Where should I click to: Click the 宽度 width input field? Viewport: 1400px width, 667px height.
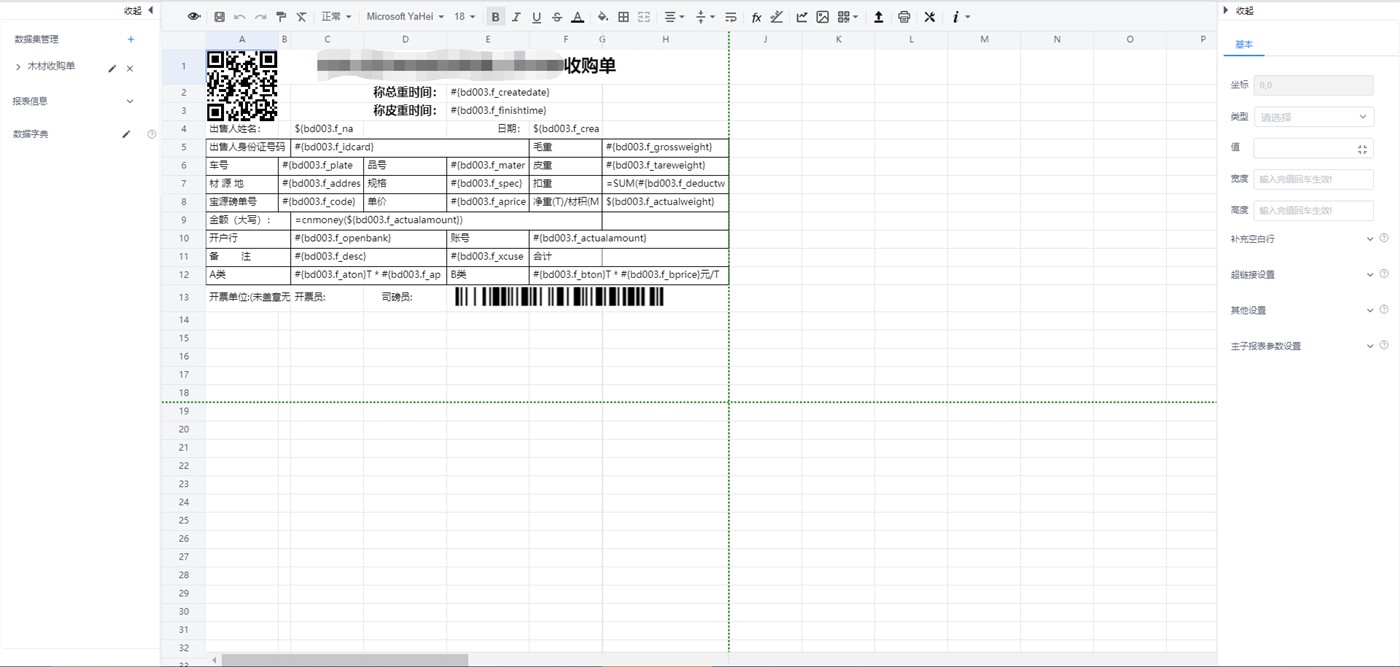(x=1313, y=179)
